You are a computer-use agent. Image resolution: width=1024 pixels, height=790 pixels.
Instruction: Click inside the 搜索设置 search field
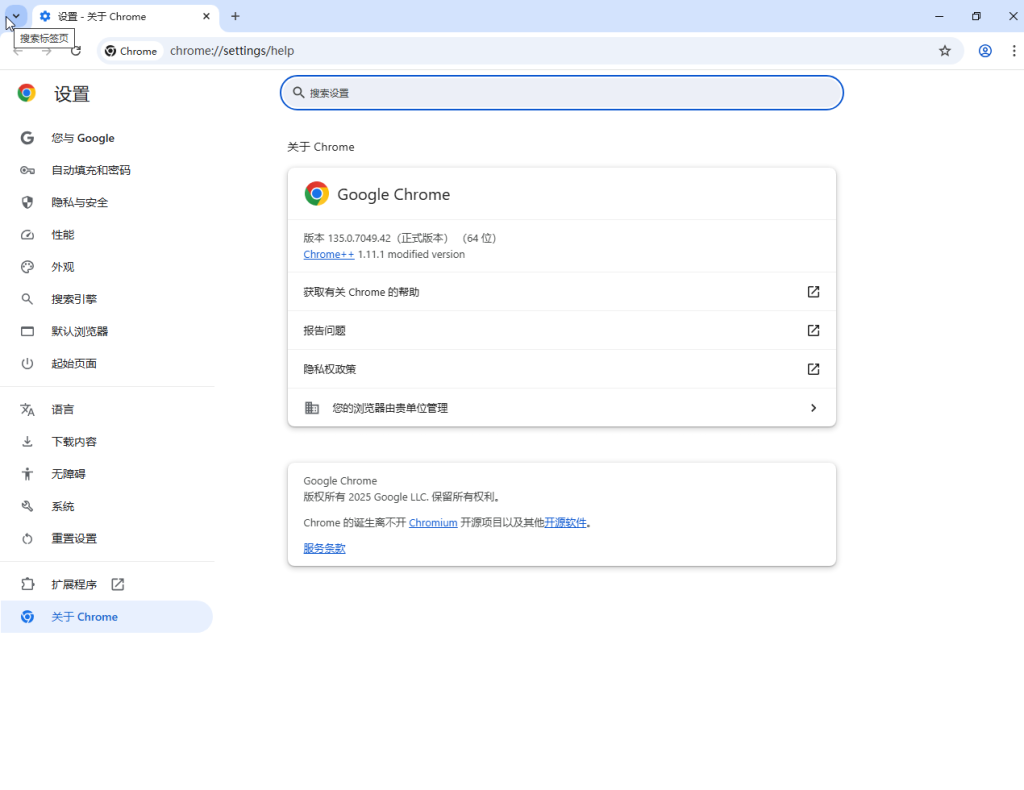point(561,92)
